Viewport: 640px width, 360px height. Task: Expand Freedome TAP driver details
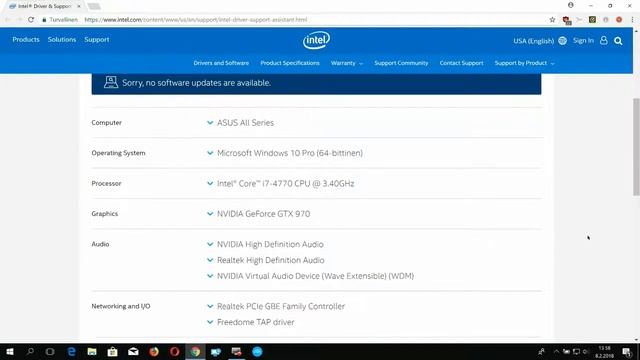[x=210, y=322]
